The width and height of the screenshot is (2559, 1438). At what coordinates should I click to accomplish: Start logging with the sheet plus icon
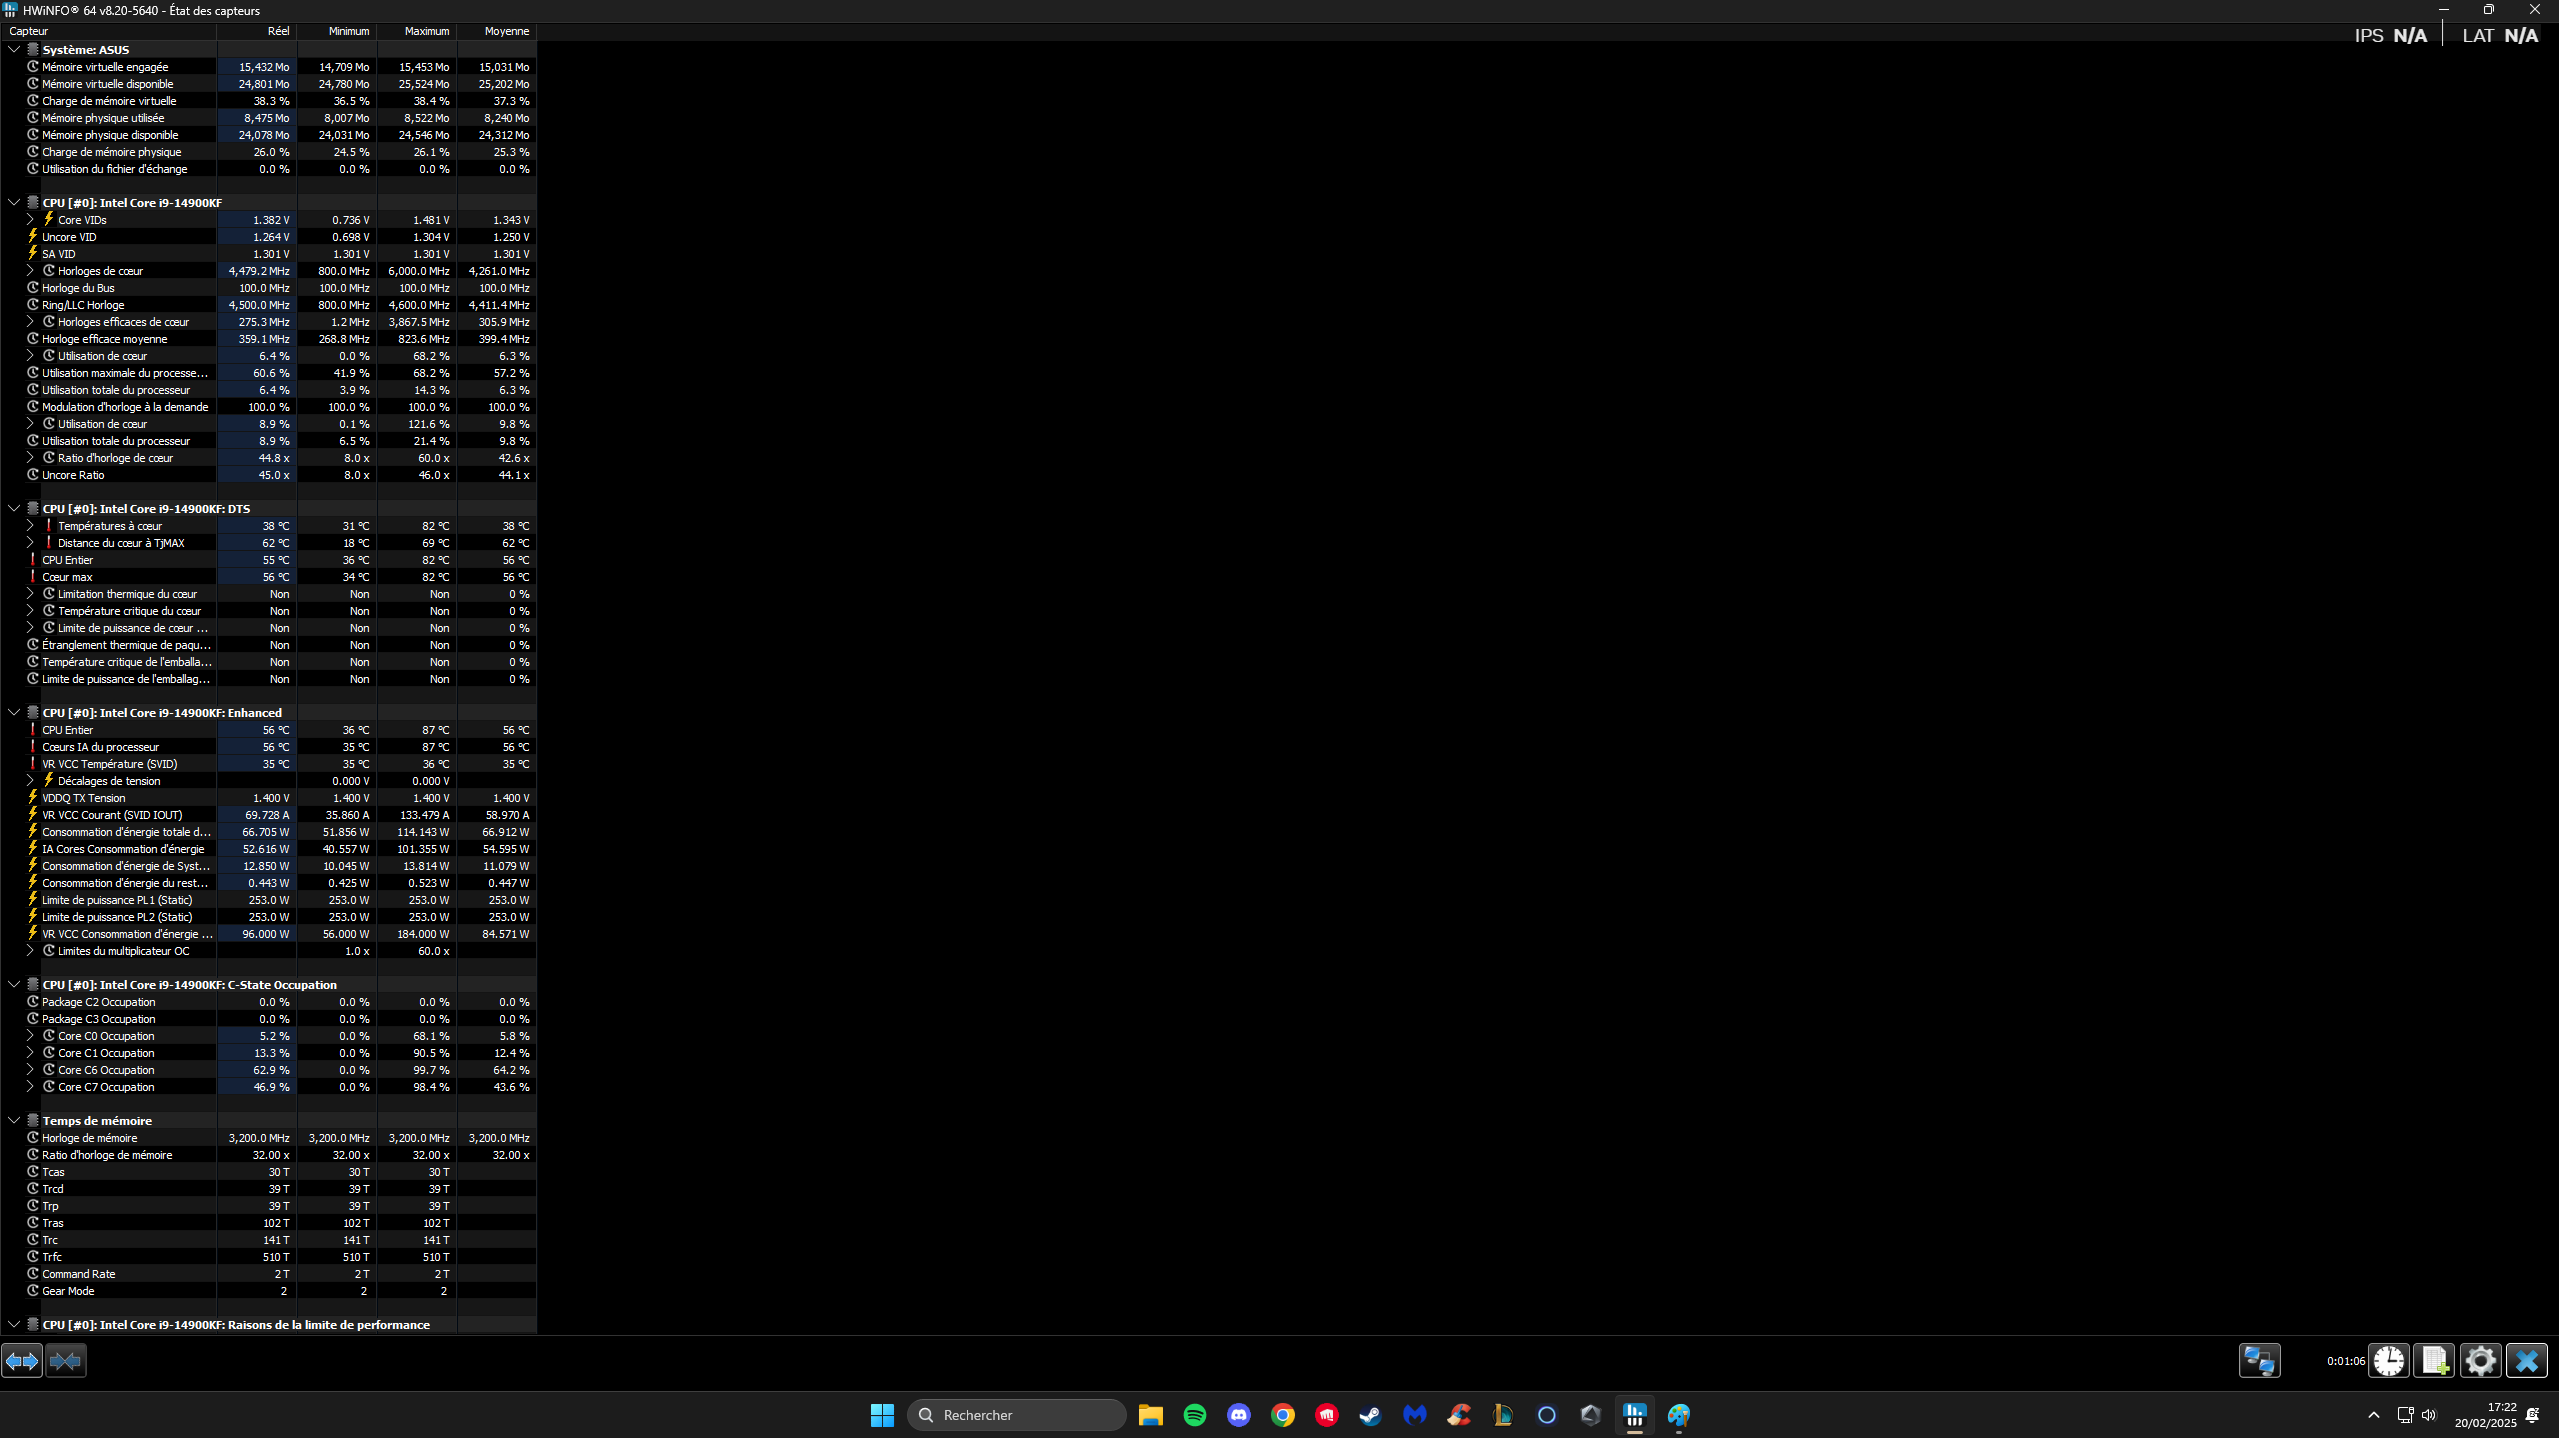[2434, 1361]
